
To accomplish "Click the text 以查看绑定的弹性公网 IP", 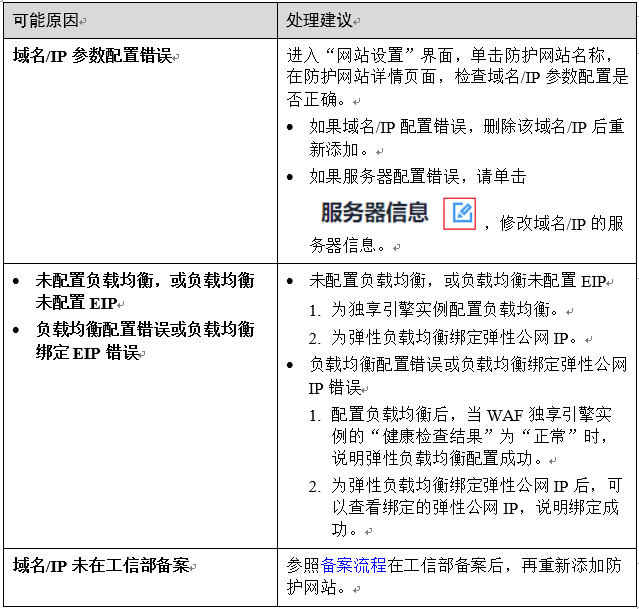I will pyautogui.click(x=425, y=508).
